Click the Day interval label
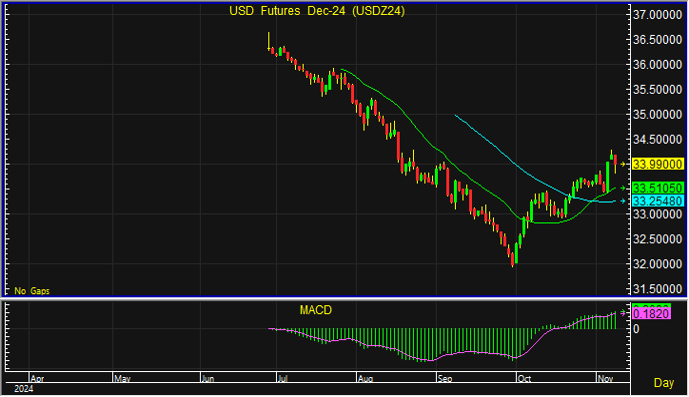 [x=664, y=382]
